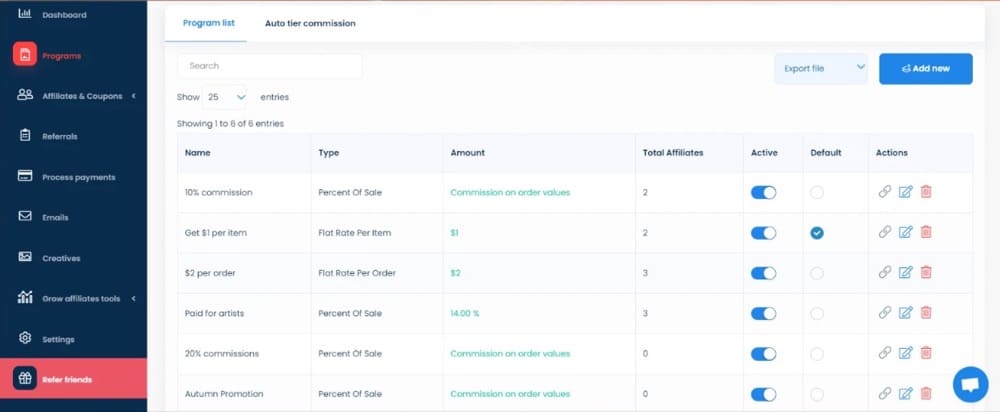Open the live chat bubble icon
The image size is (1000, 412).
[x=969, y=384]
